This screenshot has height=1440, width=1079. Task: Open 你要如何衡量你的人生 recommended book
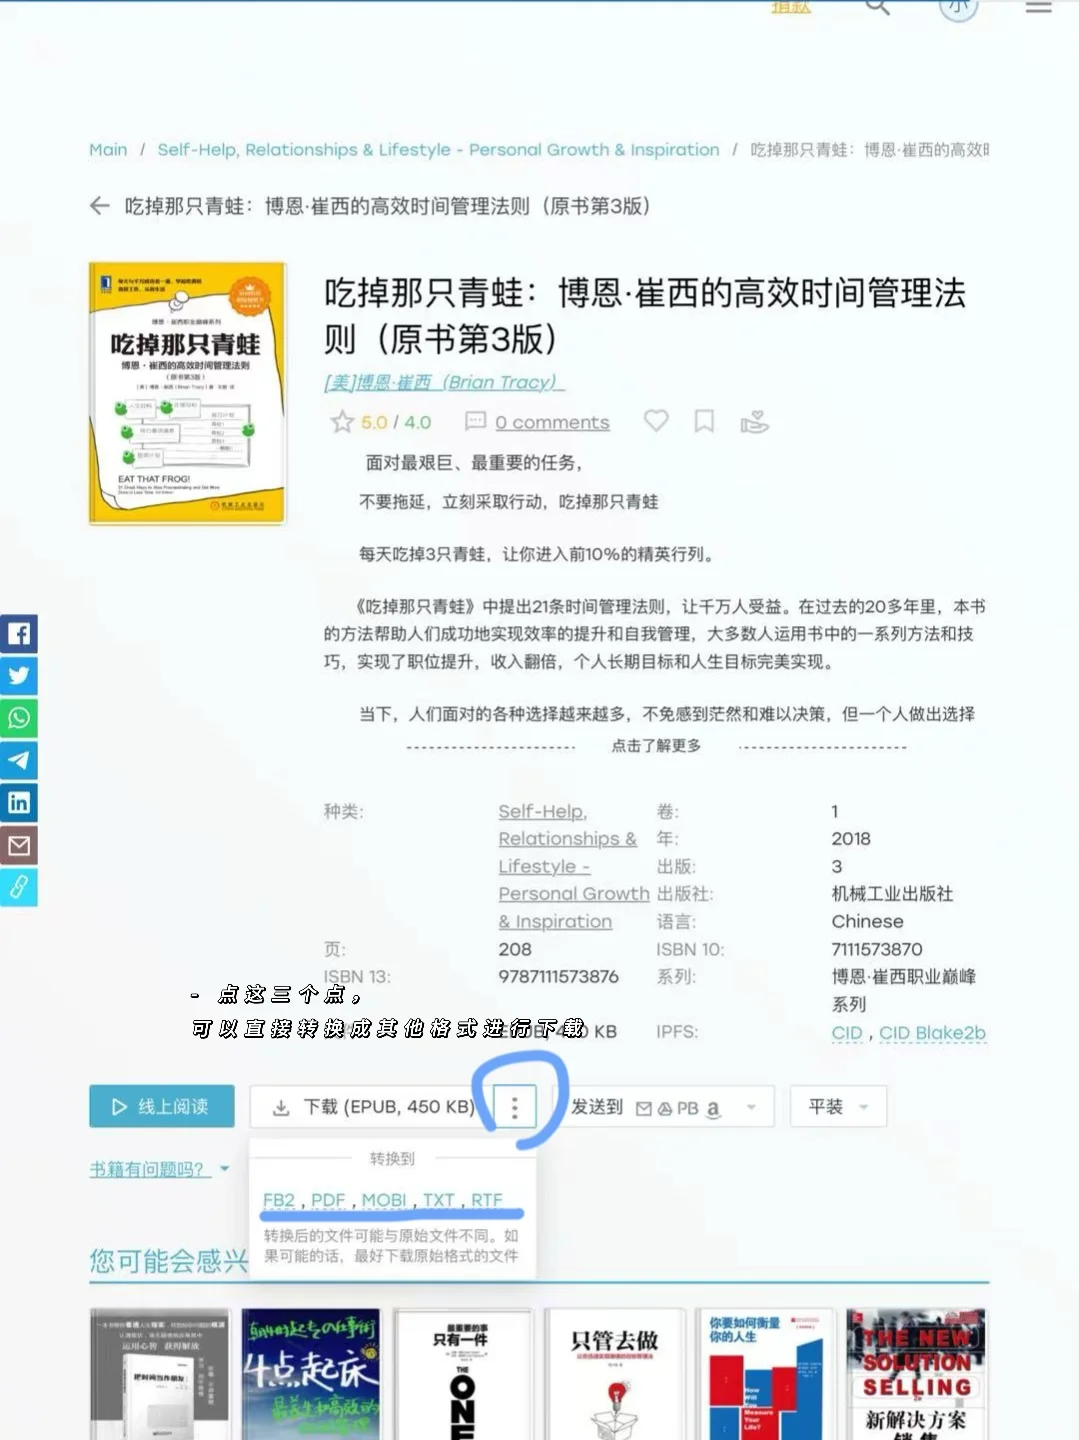pyautogui.click(x=766, y=1374)
